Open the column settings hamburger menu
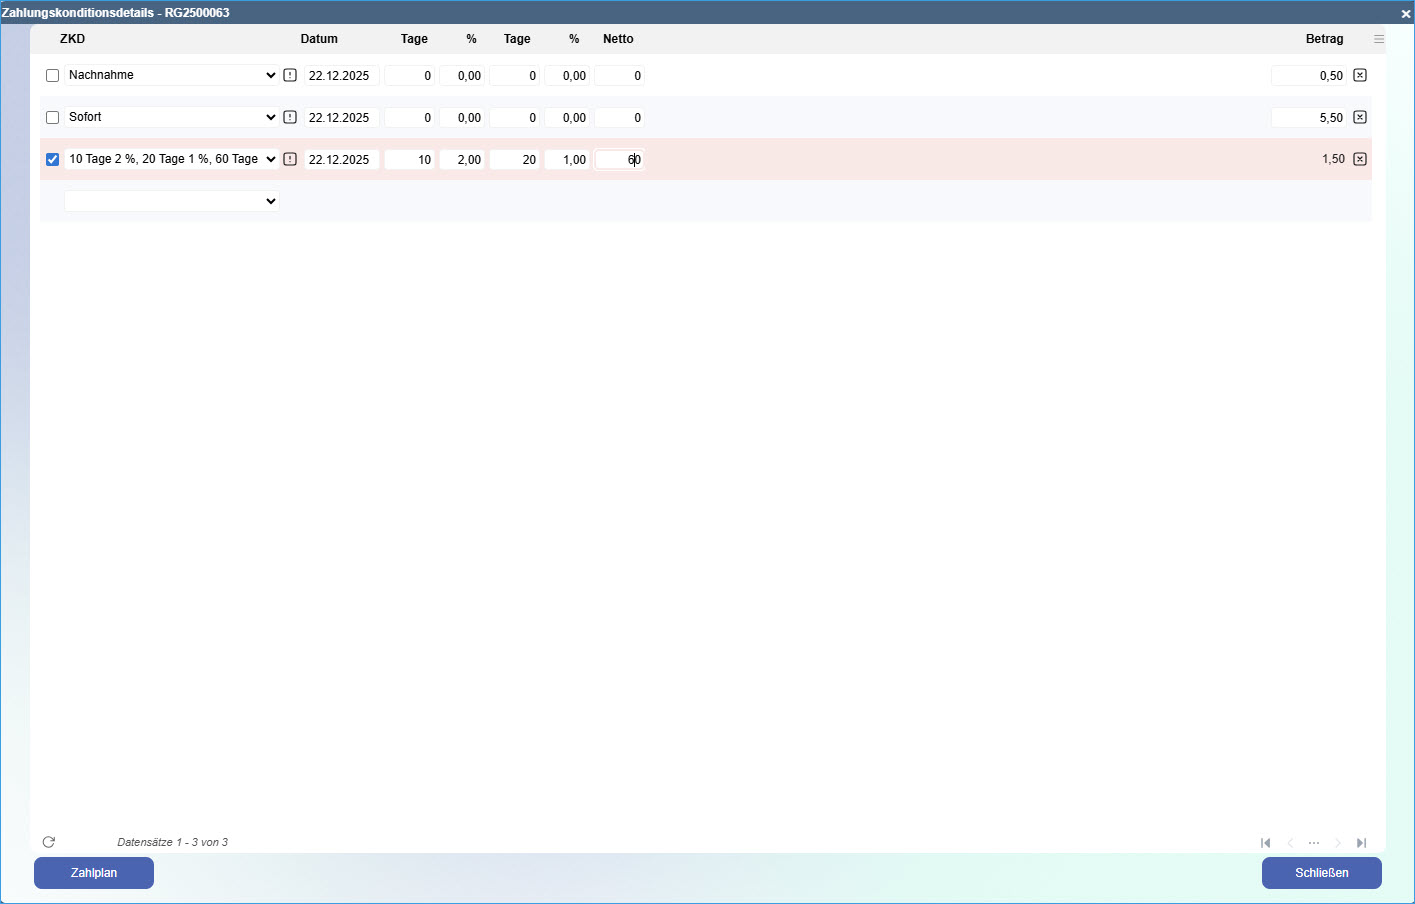 [x=1379, y=39]
